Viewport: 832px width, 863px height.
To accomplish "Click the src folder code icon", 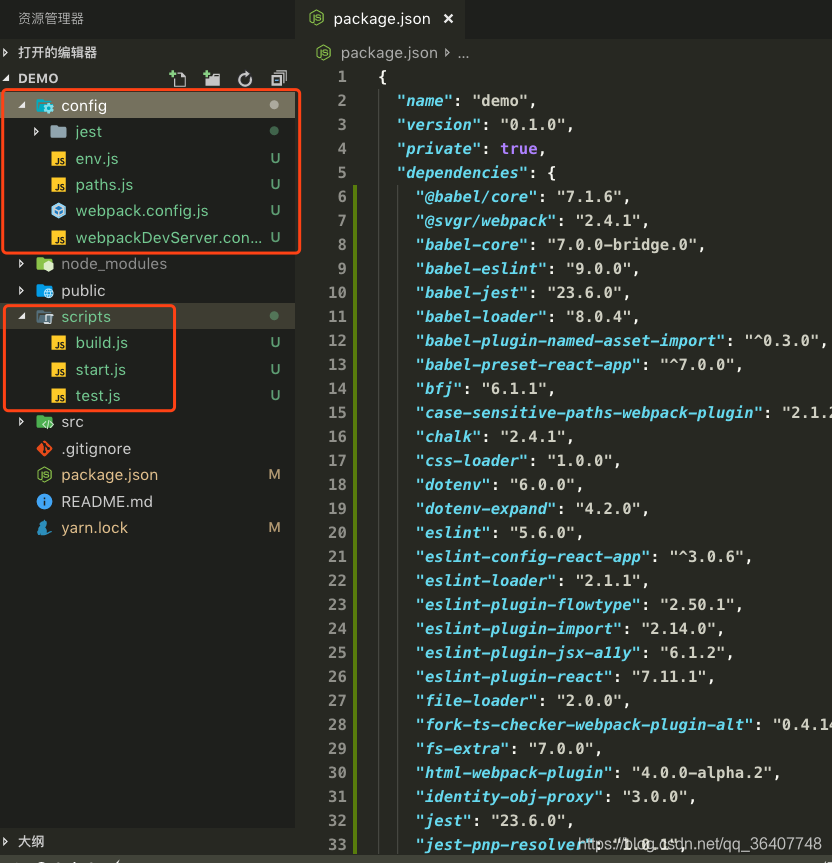I will 45,422.
